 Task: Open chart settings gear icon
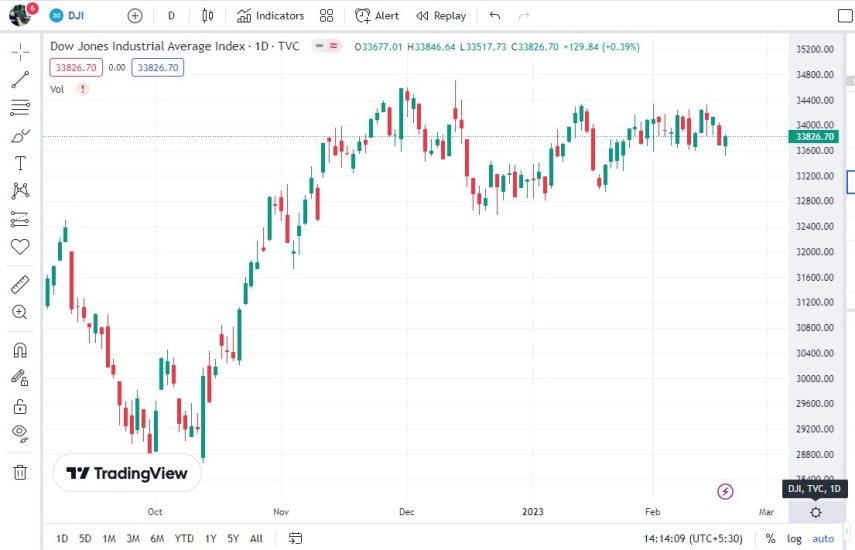pyautogui.click(x=816, y=512)
